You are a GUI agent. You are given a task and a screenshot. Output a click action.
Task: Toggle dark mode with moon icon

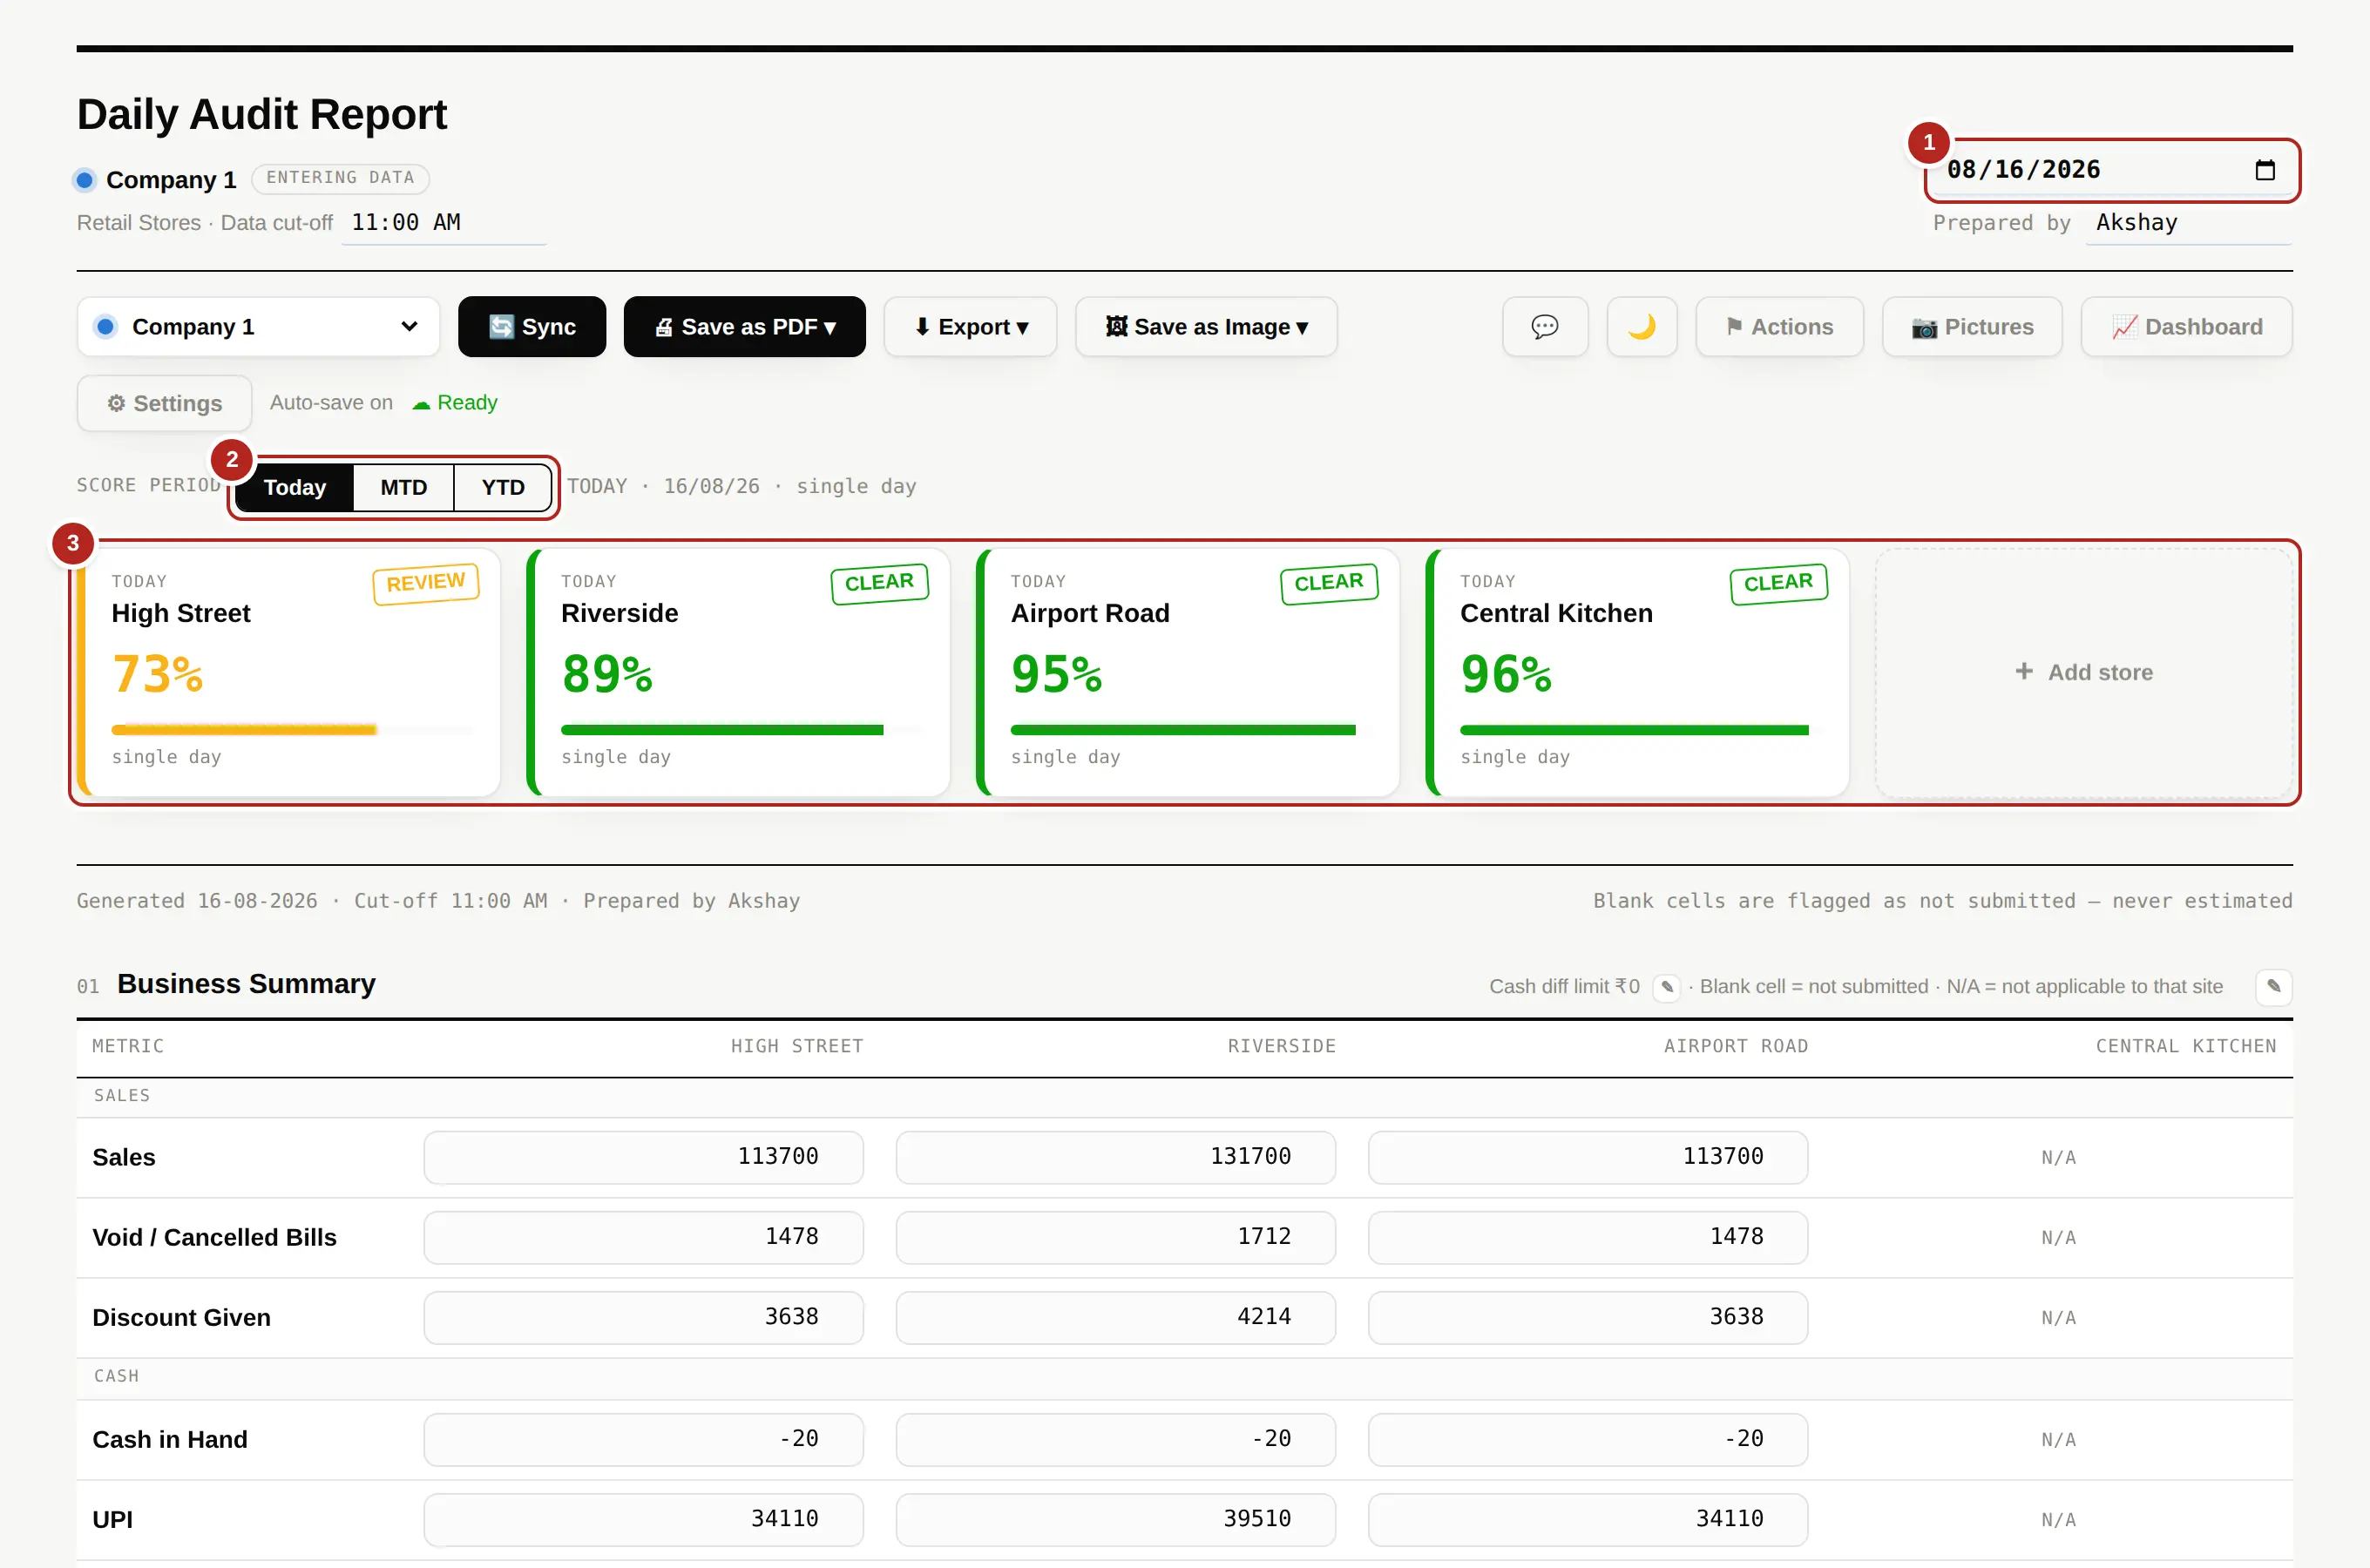point(1641,327)
